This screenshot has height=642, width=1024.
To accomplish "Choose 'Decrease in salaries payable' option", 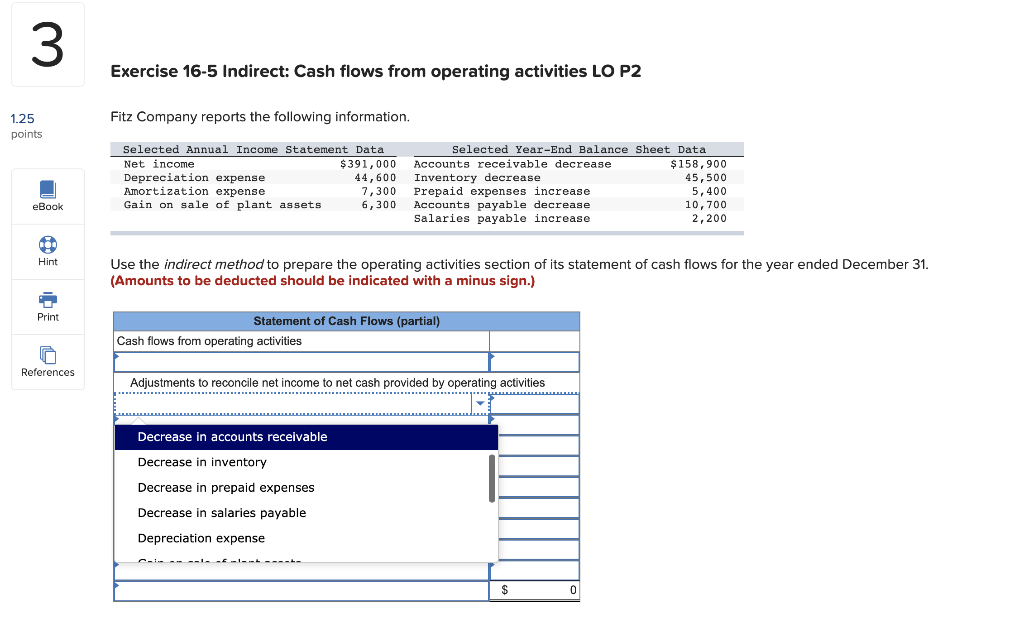I will [222, 512].
